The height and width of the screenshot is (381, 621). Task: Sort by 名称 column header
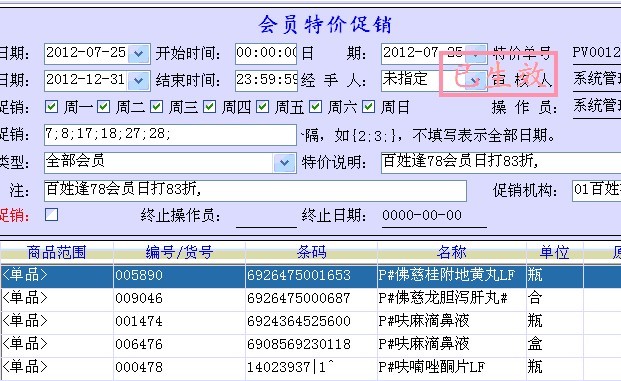tap(452, 252)
